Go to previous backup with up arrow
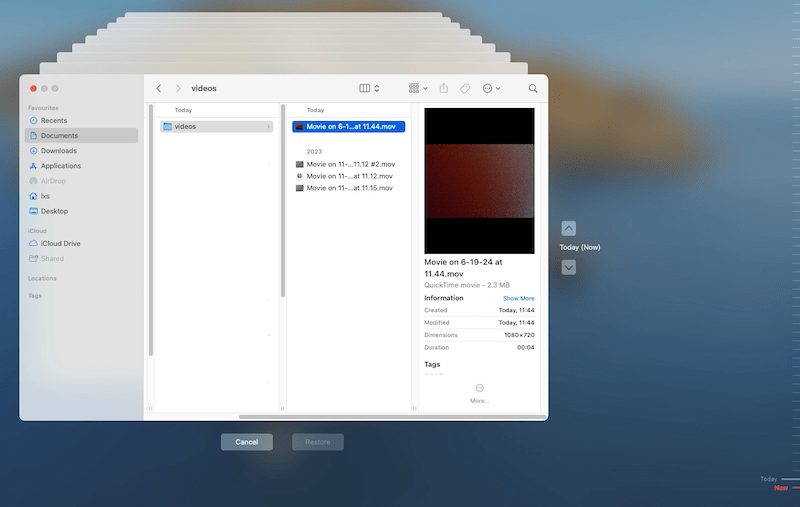The image size is (800, 507). 568,228
